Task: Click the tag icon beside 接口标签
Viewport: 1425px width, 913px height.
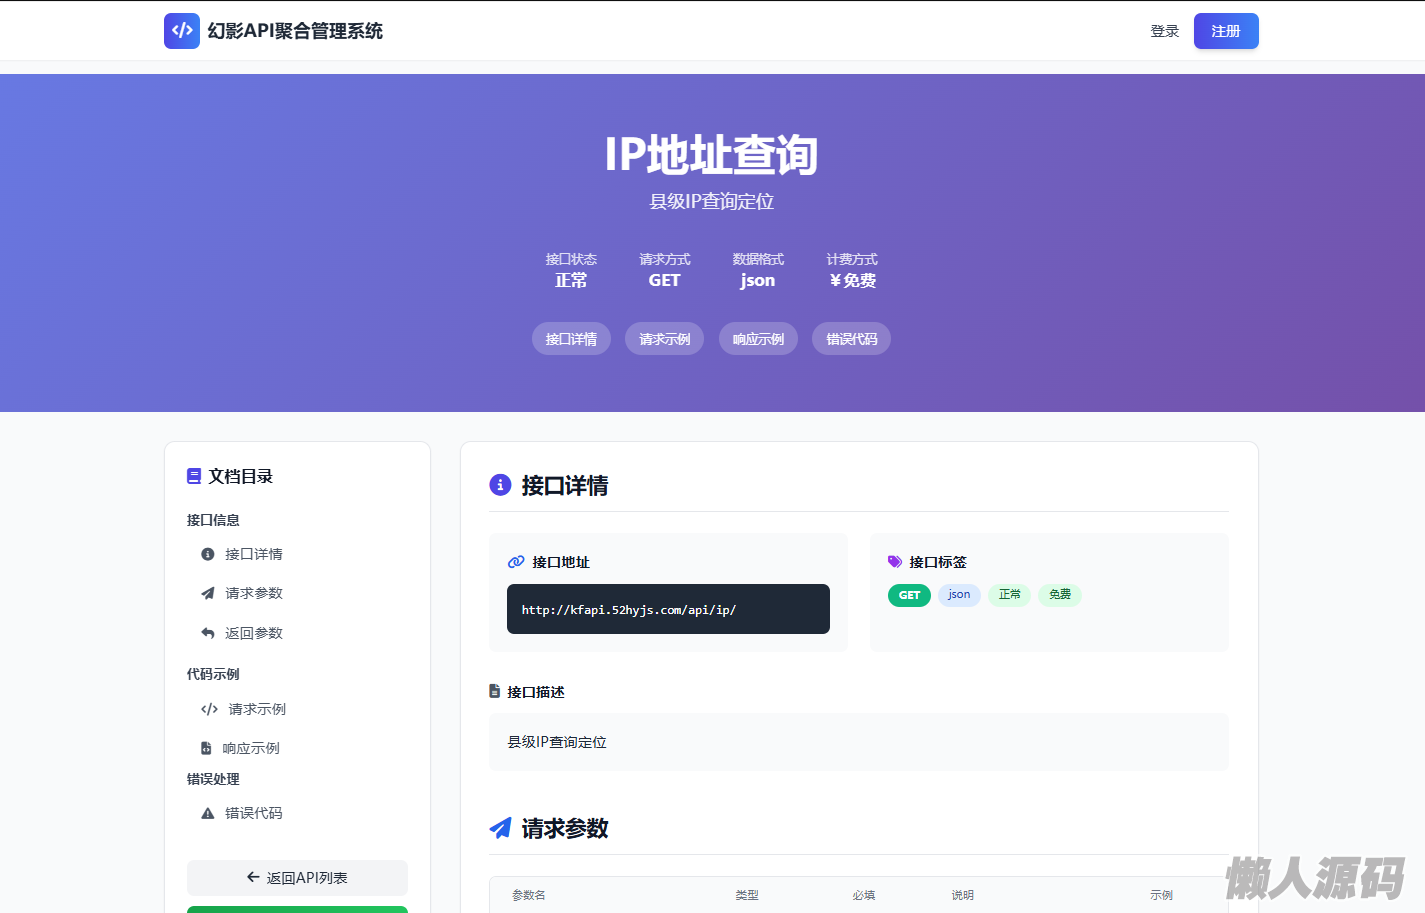Action: (895, 562)
